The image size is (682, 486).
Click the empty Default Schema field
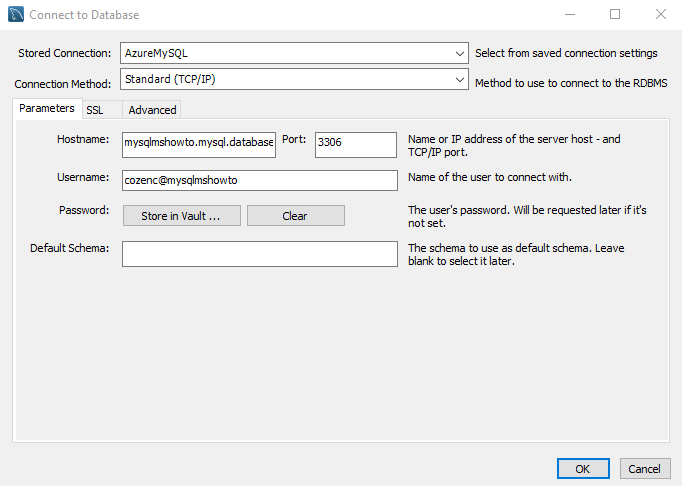pyautogui.click(x=260, y=254)
